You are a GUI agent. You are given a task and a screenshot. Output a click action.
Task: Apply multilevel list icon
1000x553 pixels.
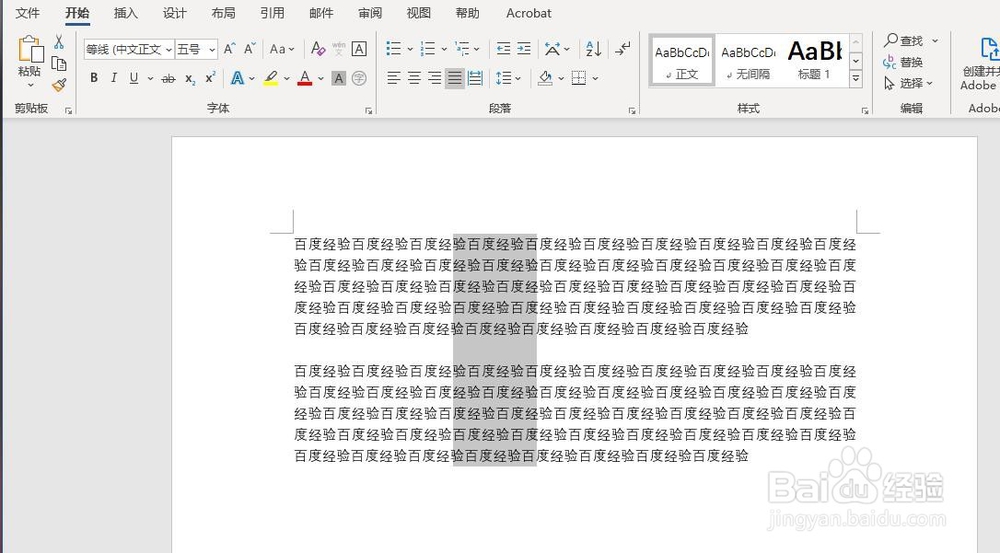click(462, 48)
